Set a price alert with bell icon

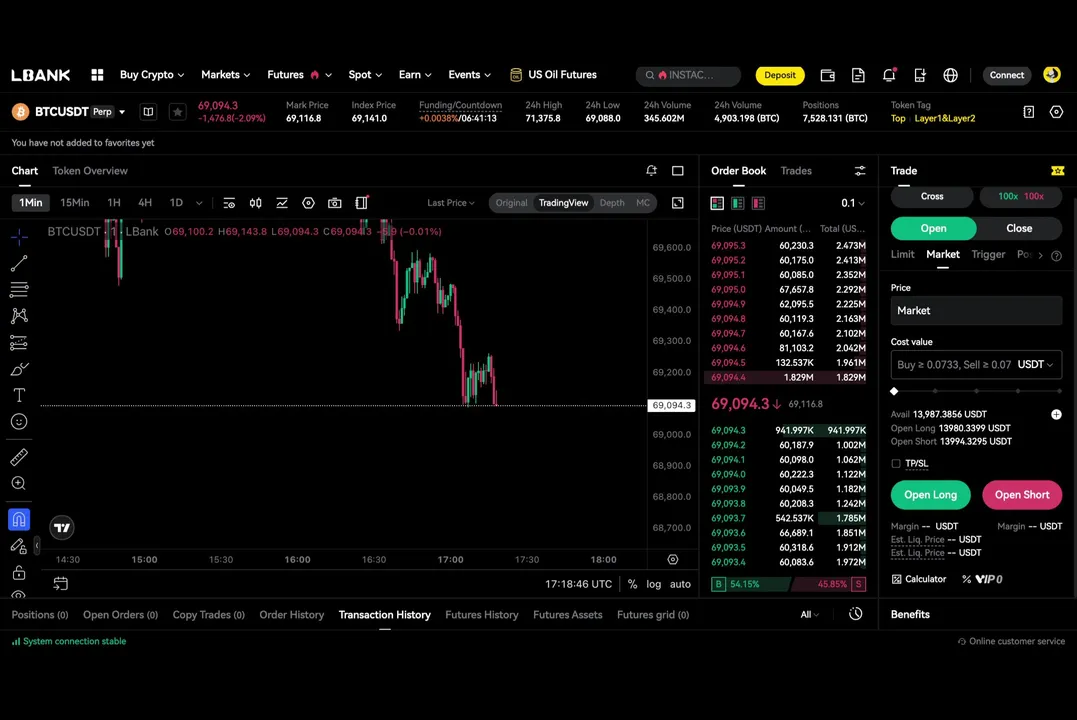point(651,170)
